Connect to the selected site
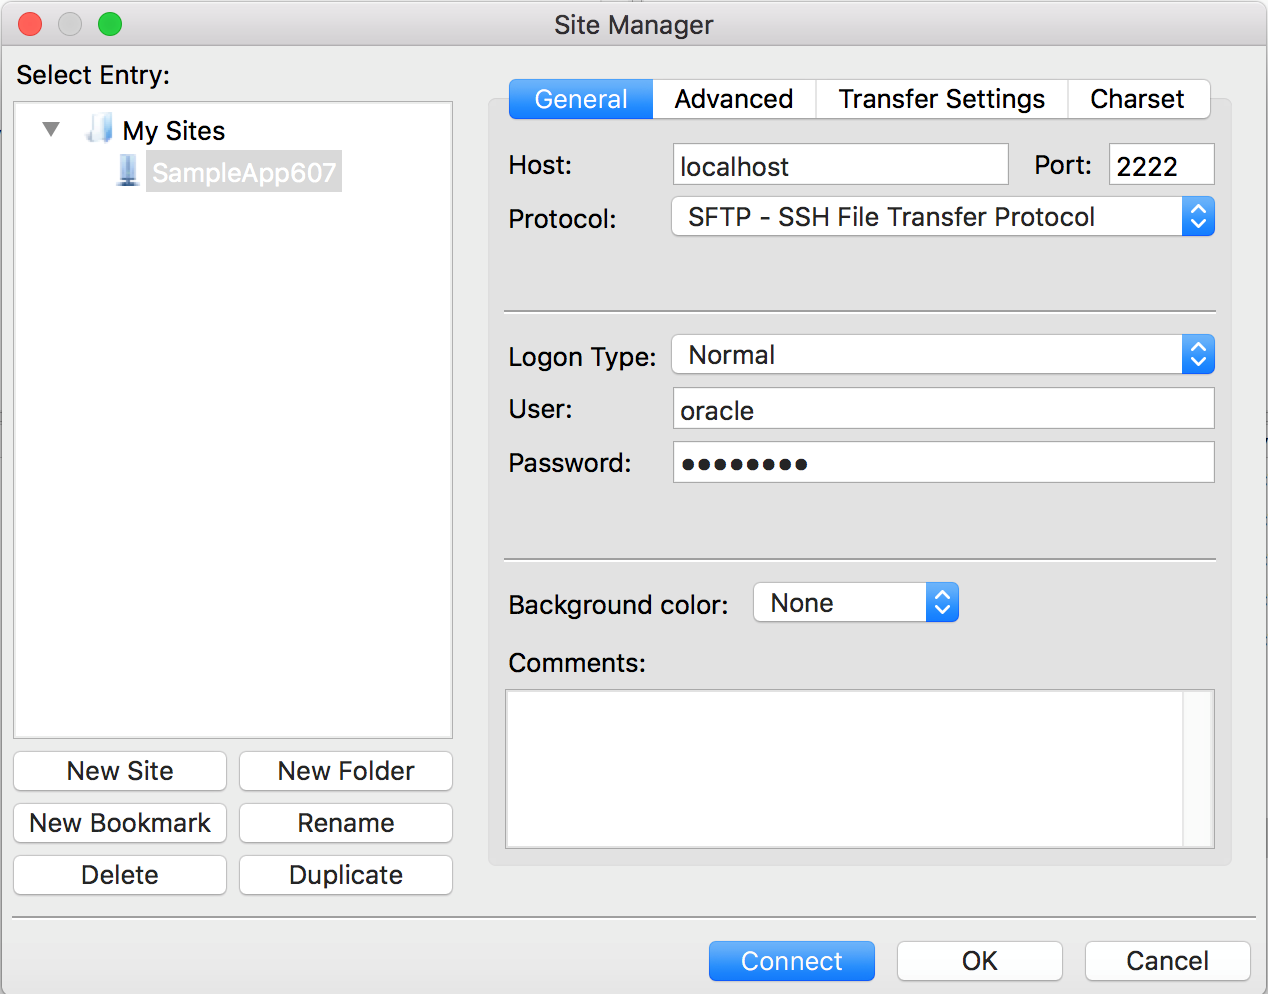The width and height of the screenshot is (1268, 994). [x=792, y=961]
